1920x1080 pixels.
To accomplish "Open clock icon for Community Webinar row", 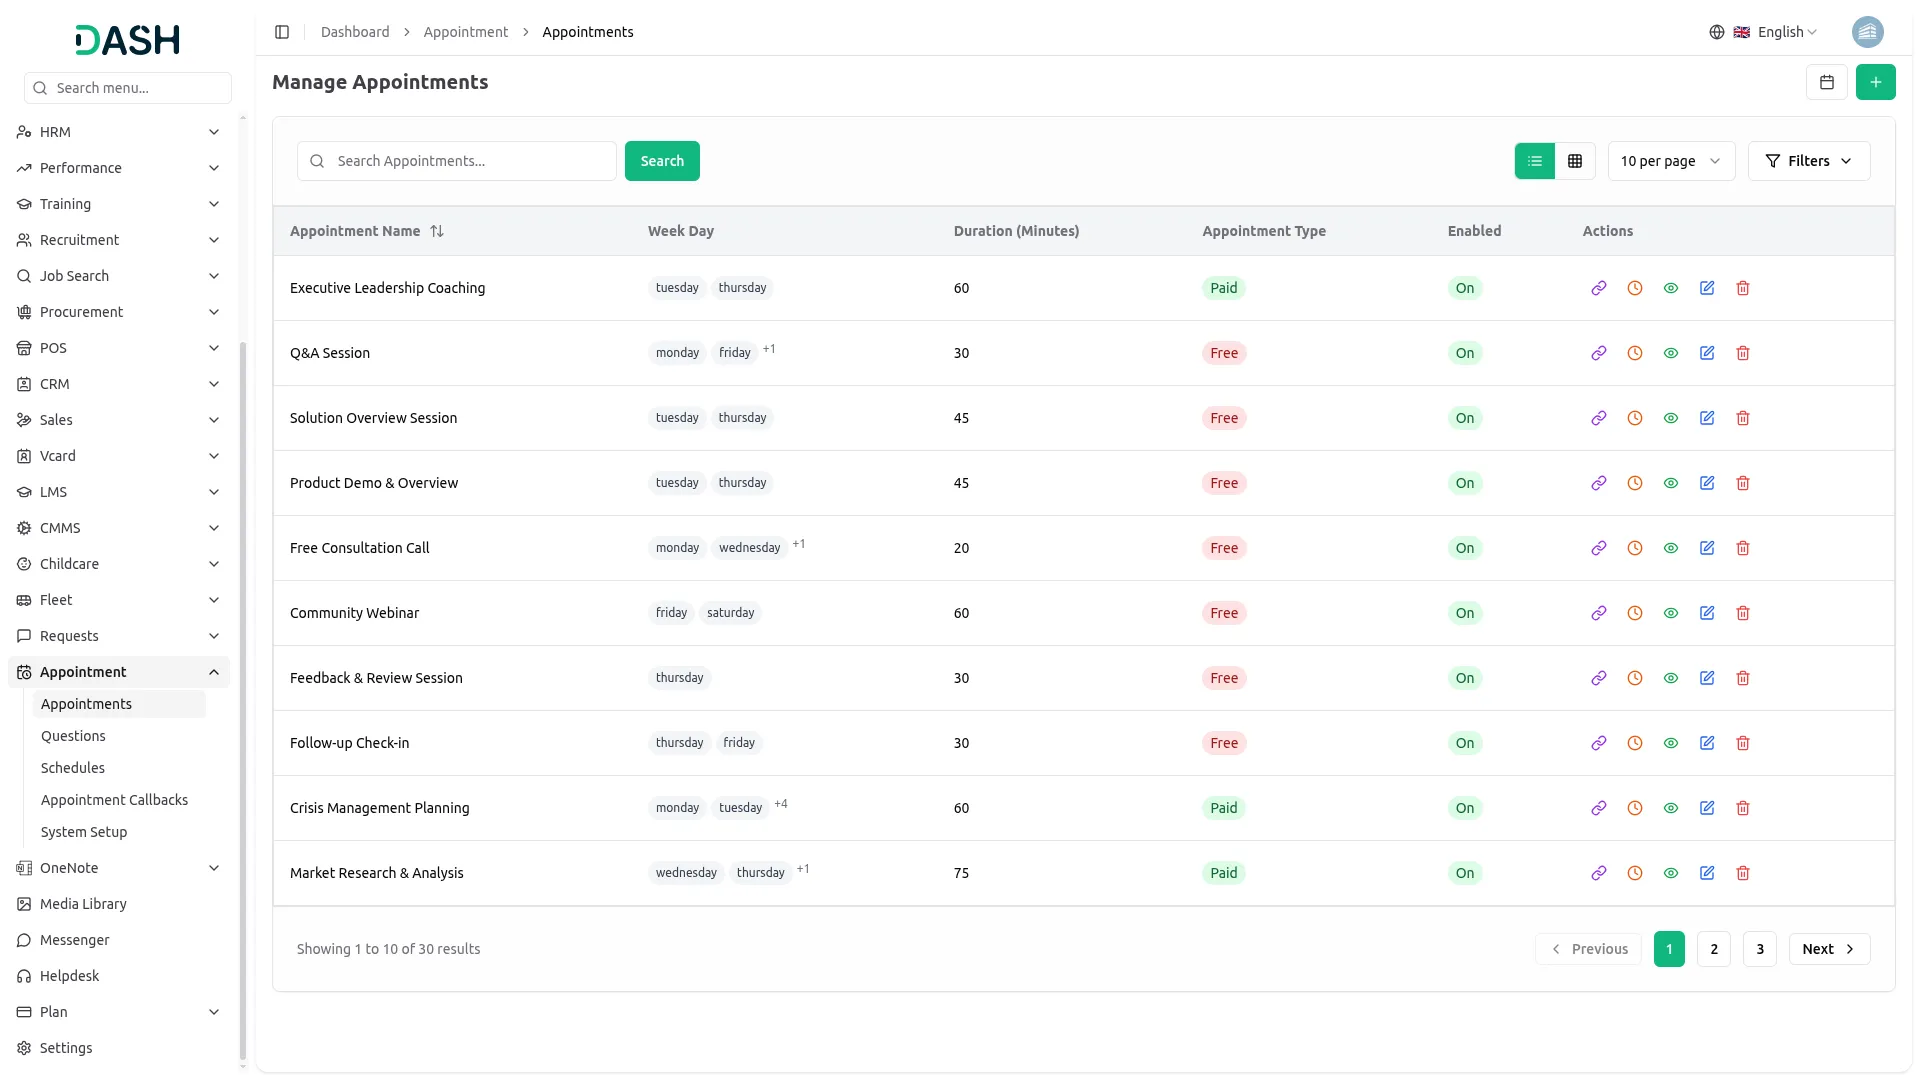I will (x=1635, y=613).
